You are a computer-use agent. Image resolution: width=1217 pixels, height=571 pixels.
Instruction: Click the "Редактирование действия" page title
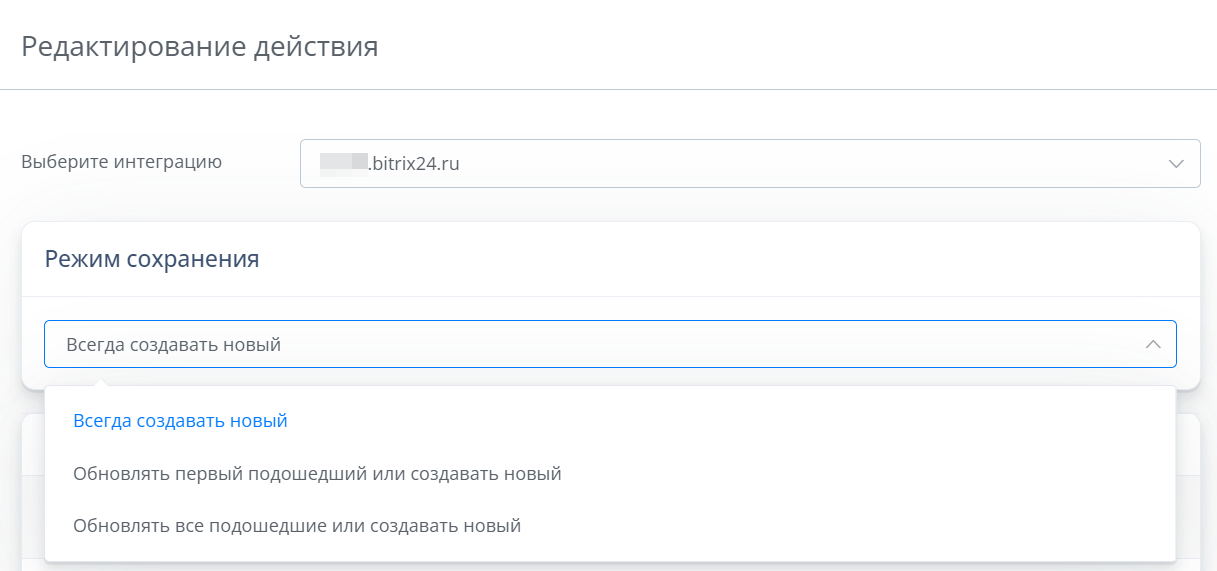tap(199, 47)
